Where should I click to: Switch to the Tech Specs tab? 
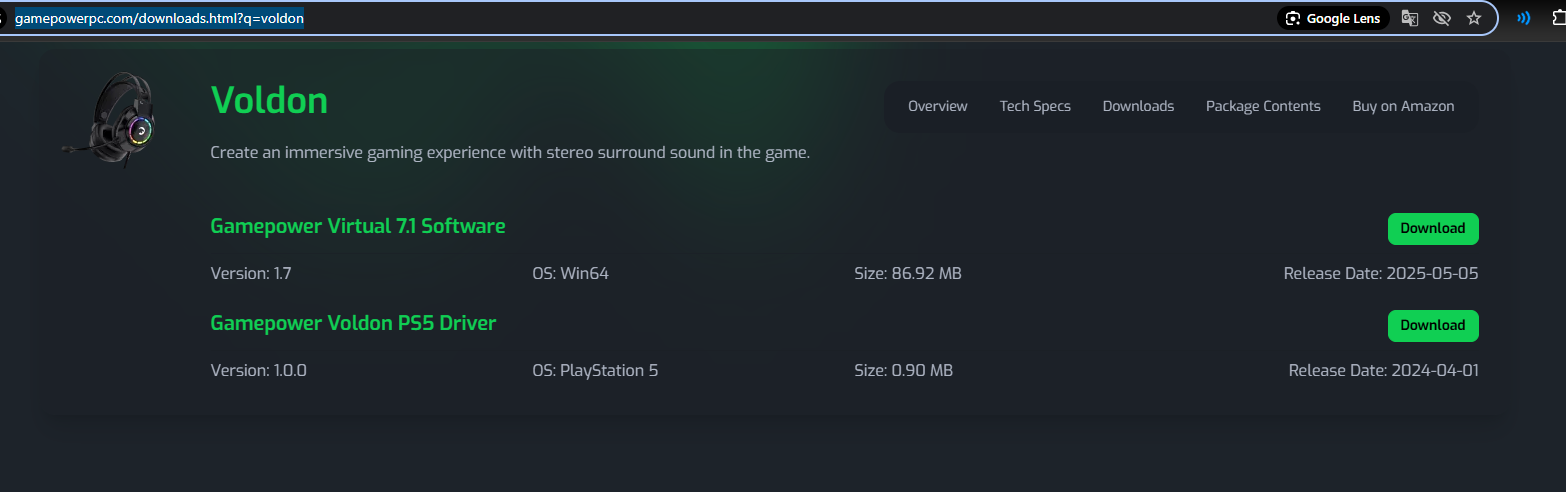point(1035,106)
